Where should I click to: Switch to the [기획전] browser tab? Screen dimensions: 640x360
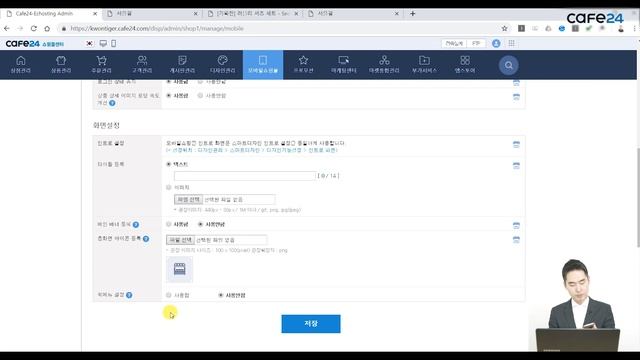[252, 13]
